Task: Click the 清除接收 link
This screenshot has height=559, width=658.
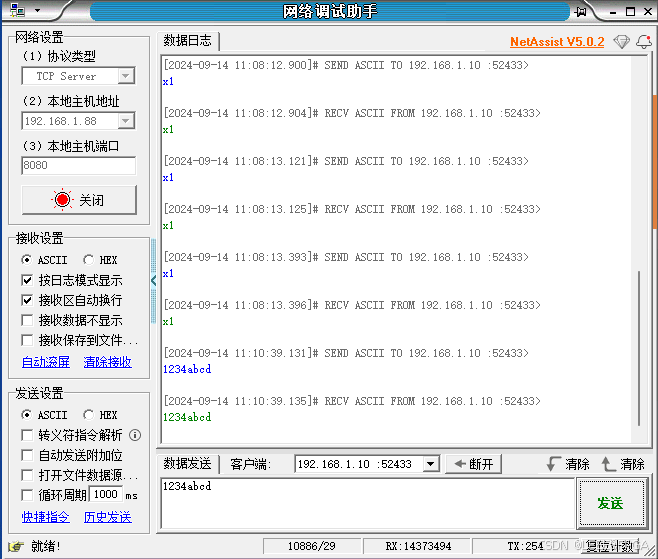Action: 107,362
